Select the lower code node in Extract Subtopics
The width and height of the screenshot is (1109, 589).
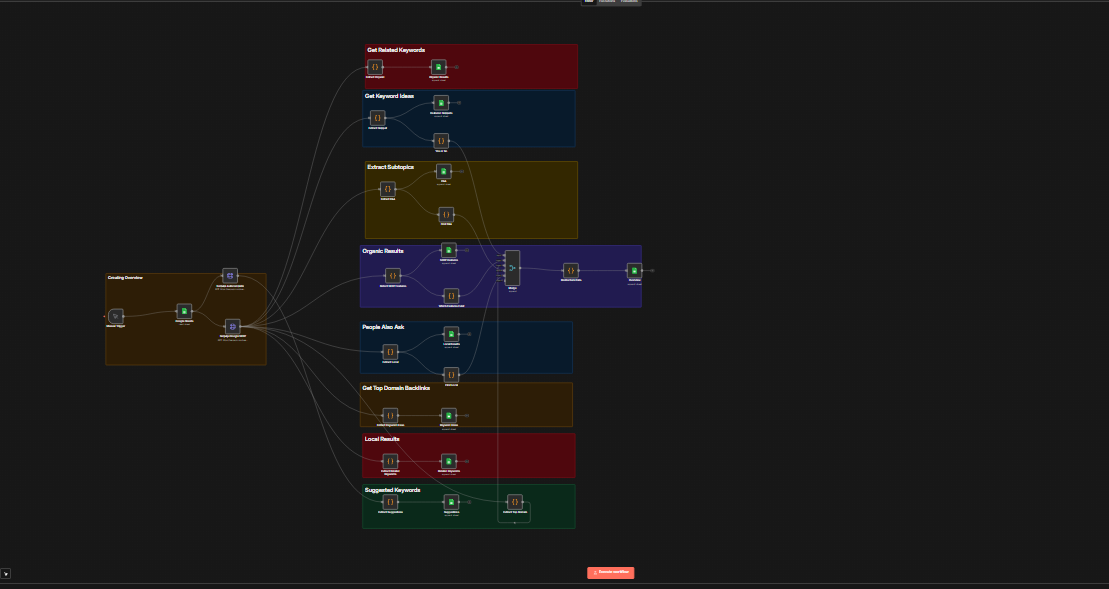(446, 214)
